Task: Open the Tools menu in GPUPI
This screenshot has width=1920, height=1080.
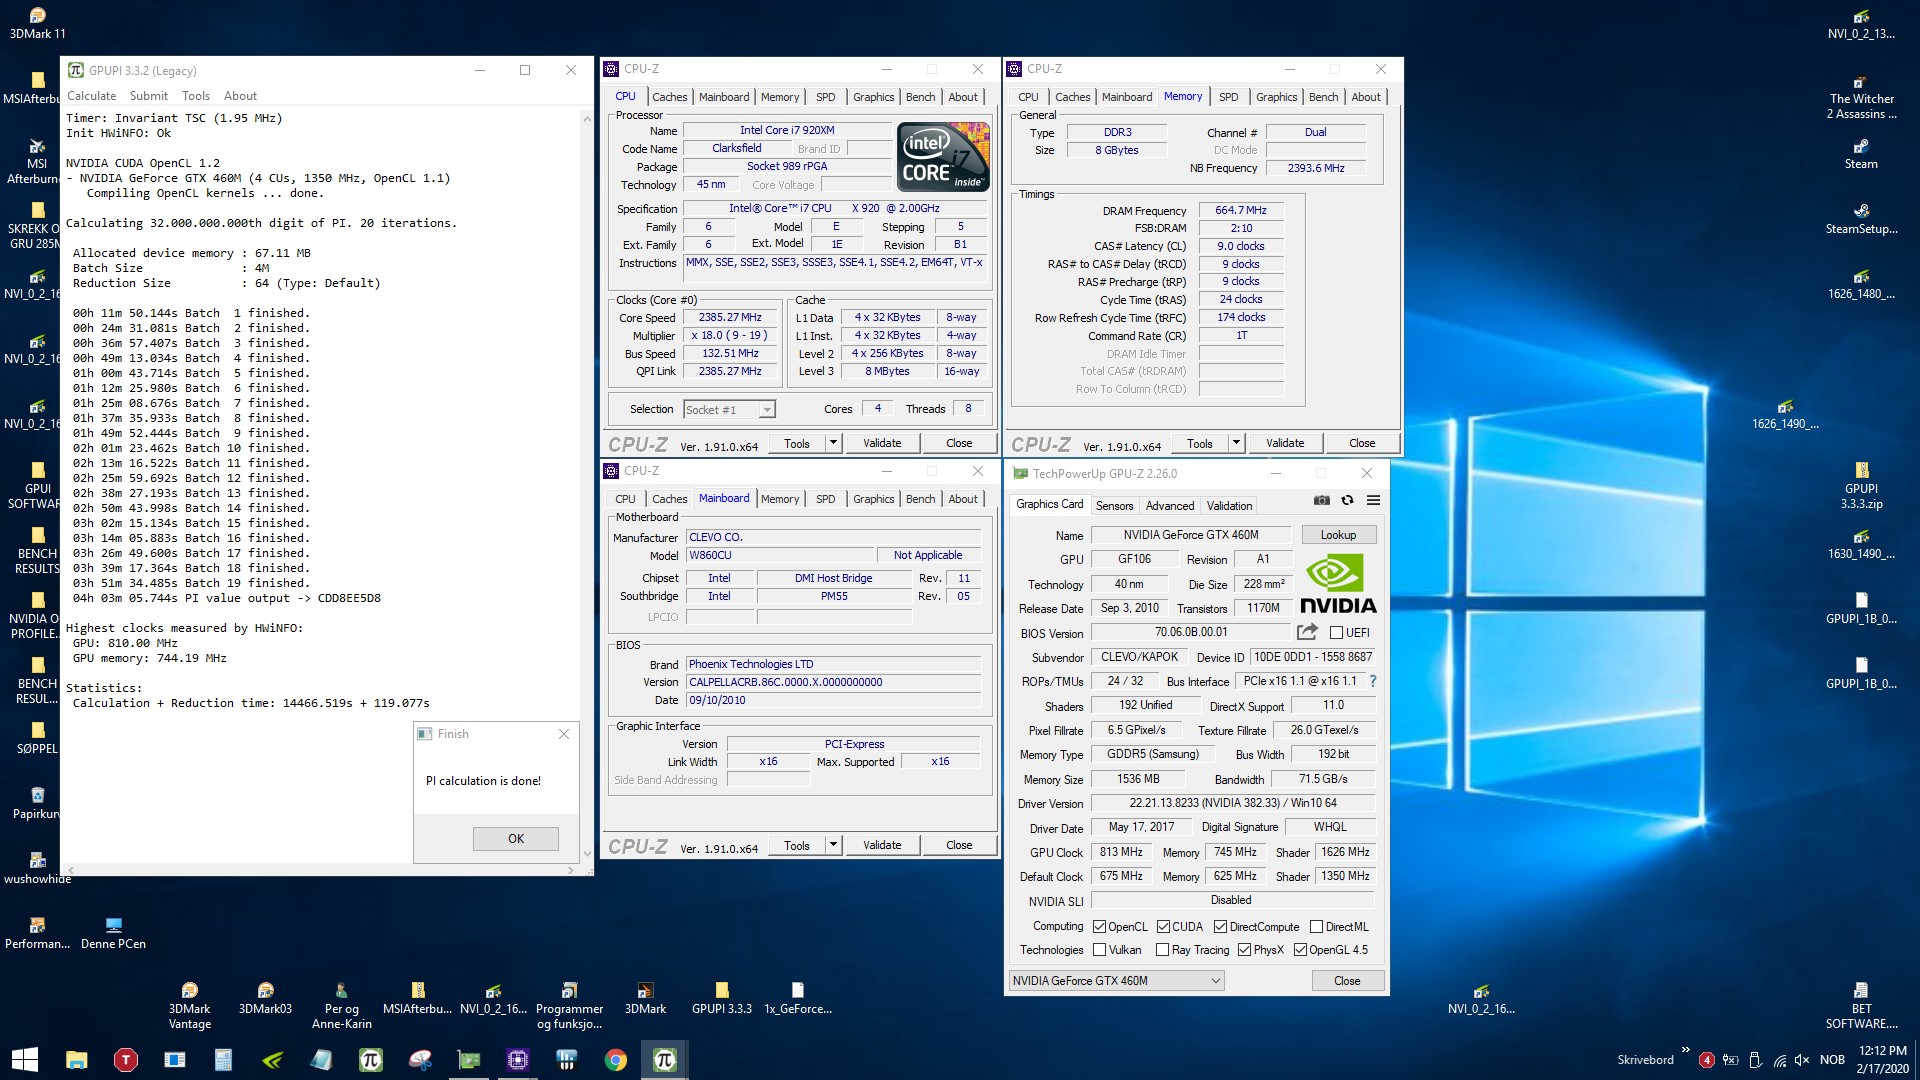Action: [x=196, y=96]
